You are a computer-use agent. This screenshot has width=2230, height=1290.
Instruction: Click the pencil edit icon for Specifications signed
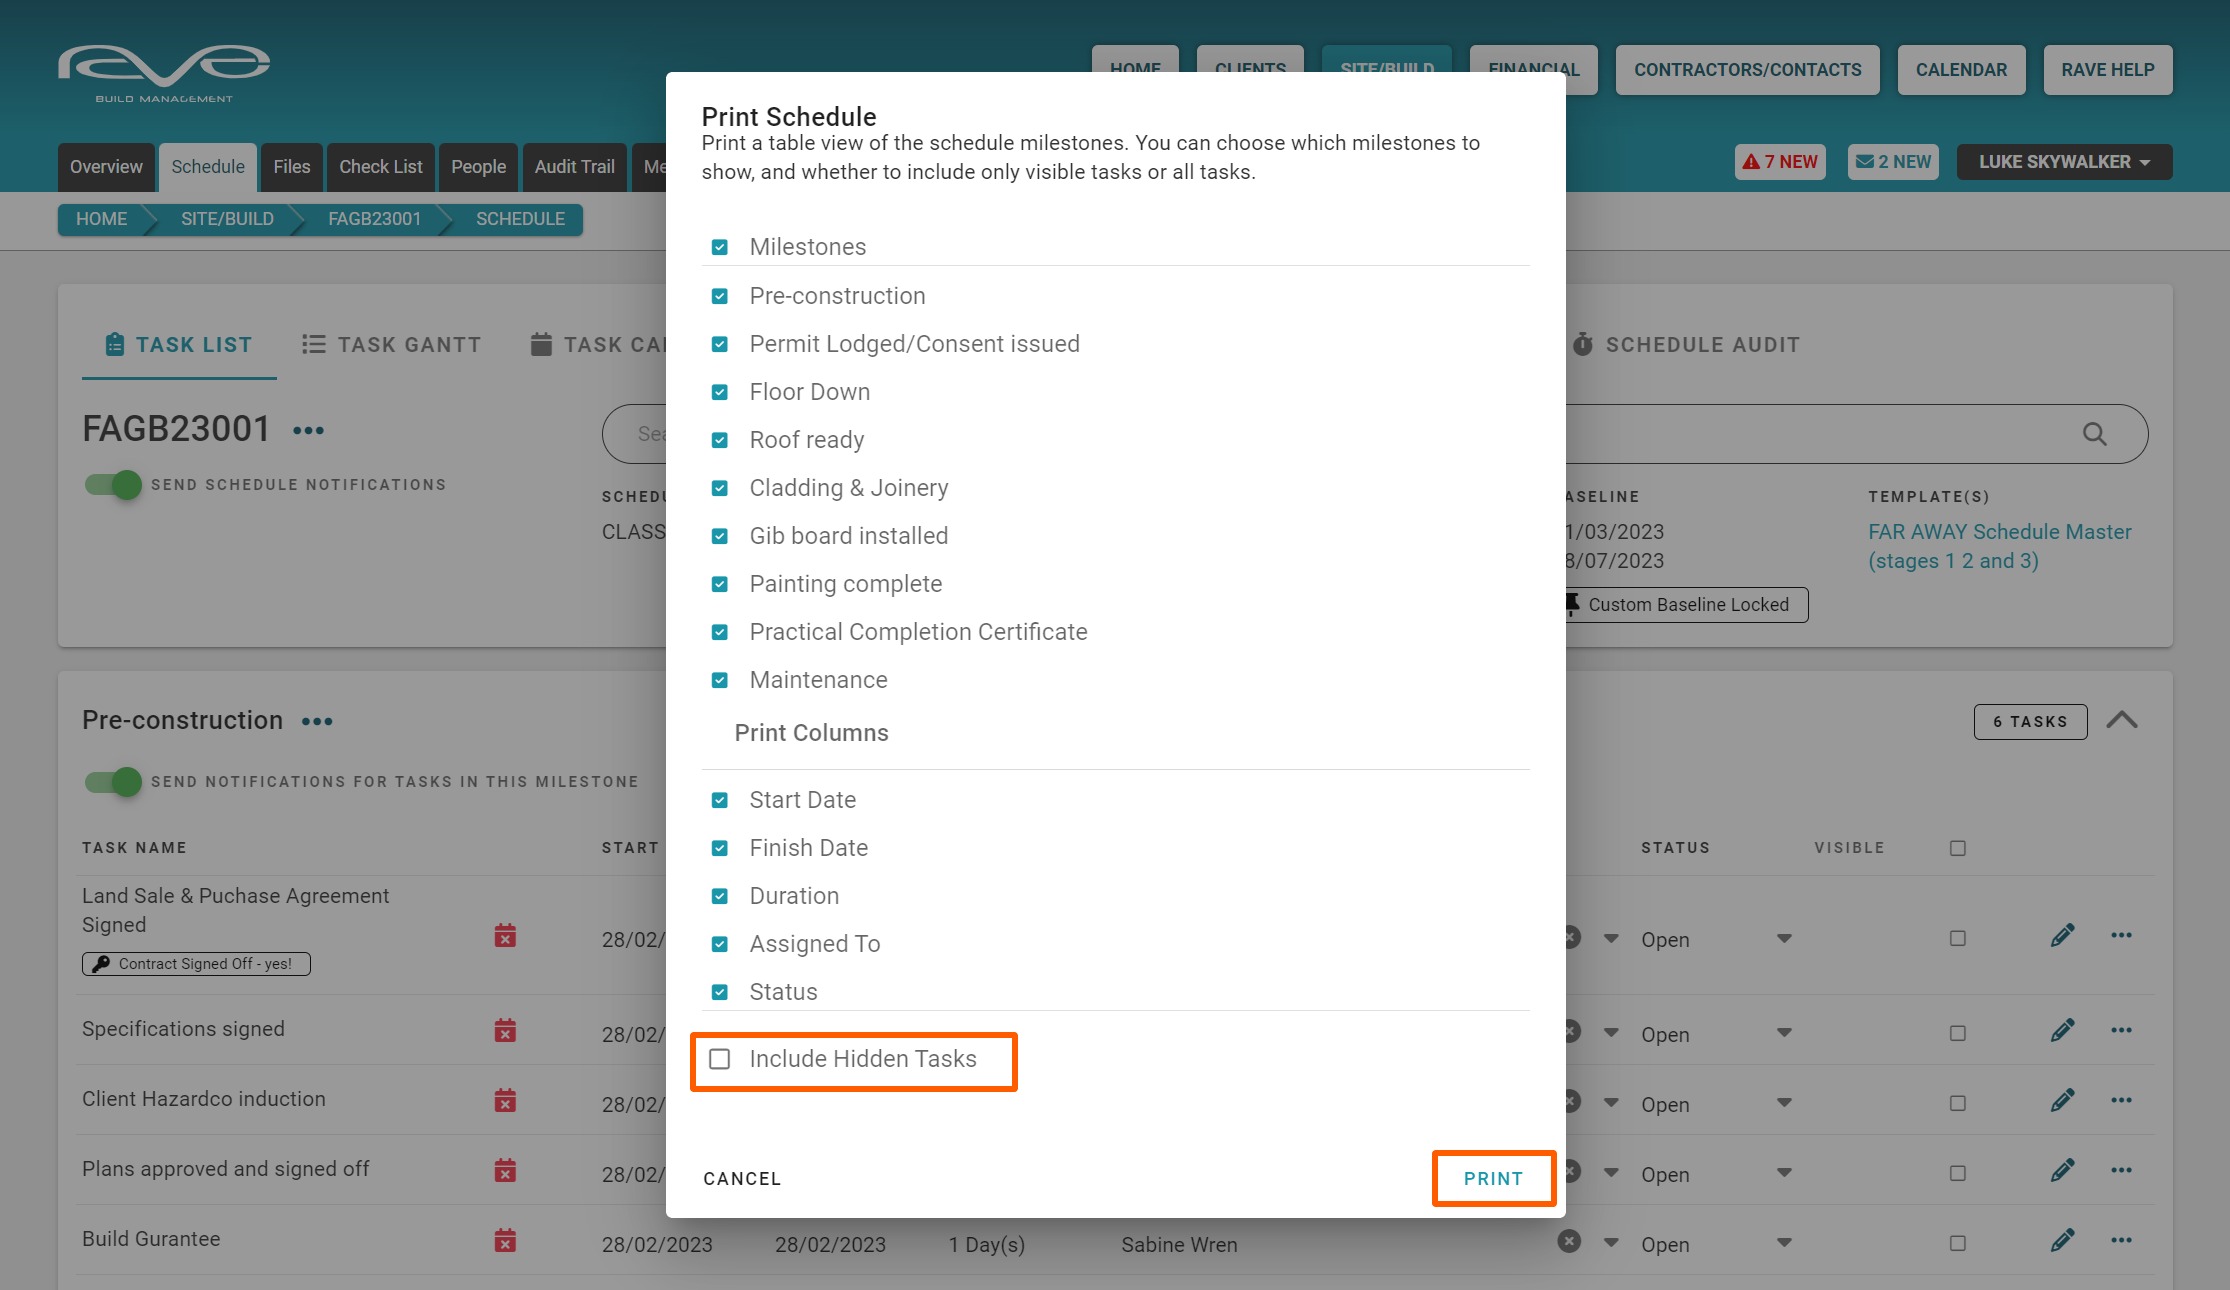[x=2061, y=1031]
